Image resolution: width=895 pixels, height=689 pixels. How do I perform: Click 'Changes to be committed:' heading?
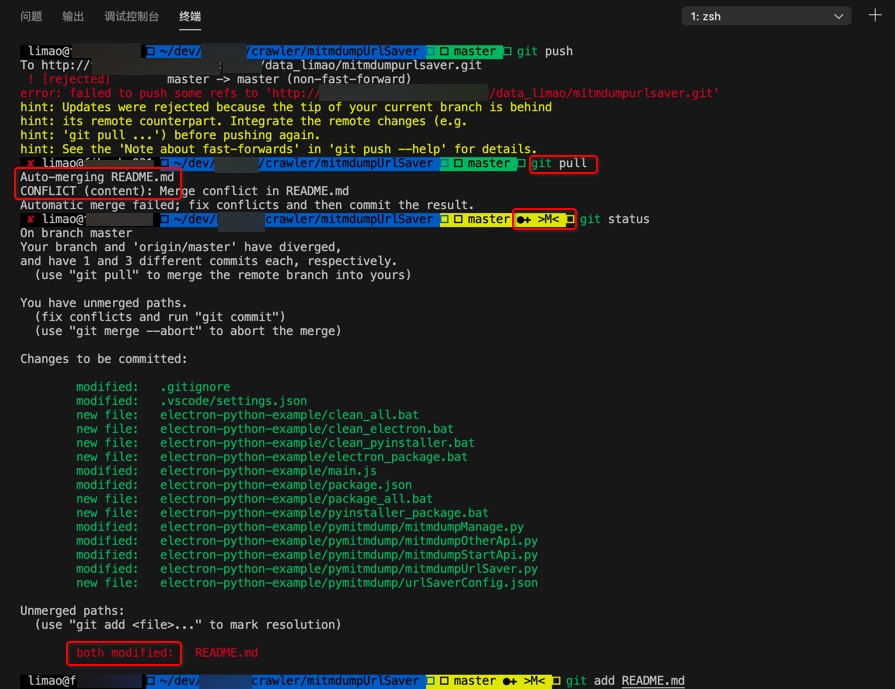point(103,359)
